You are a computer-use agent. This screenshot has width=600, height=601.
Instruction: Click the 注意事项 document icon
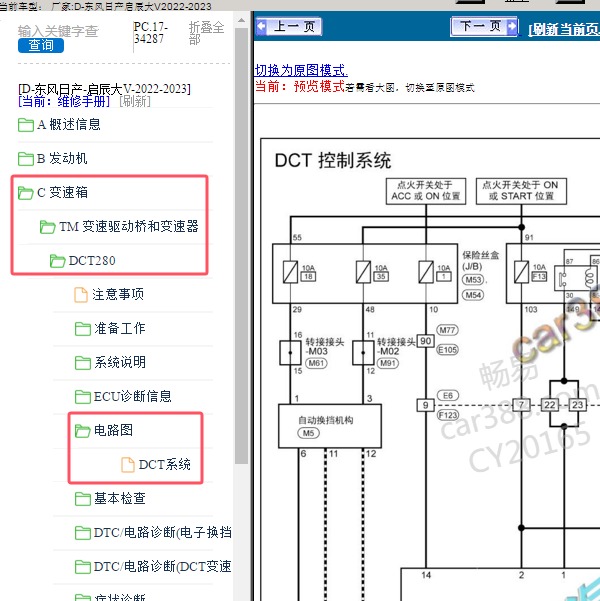pyautogui.click(x=81, y=295)
